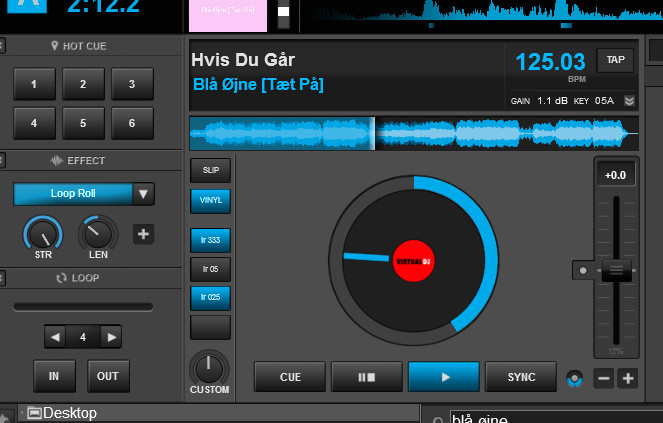Click the STR effect knob

[x=43, y=235]
